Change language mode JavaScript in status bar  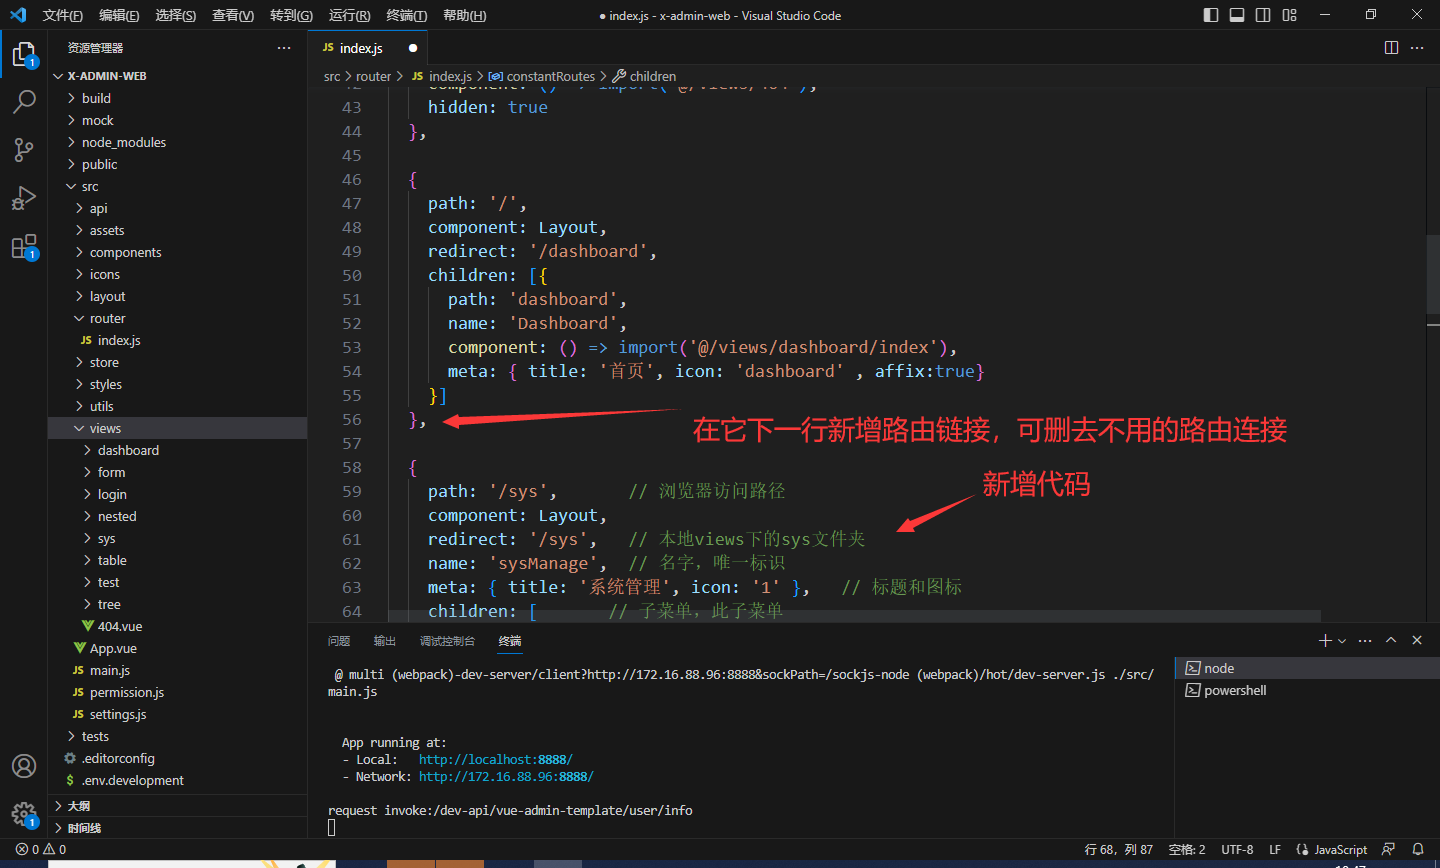click(x=1340, y=849)
